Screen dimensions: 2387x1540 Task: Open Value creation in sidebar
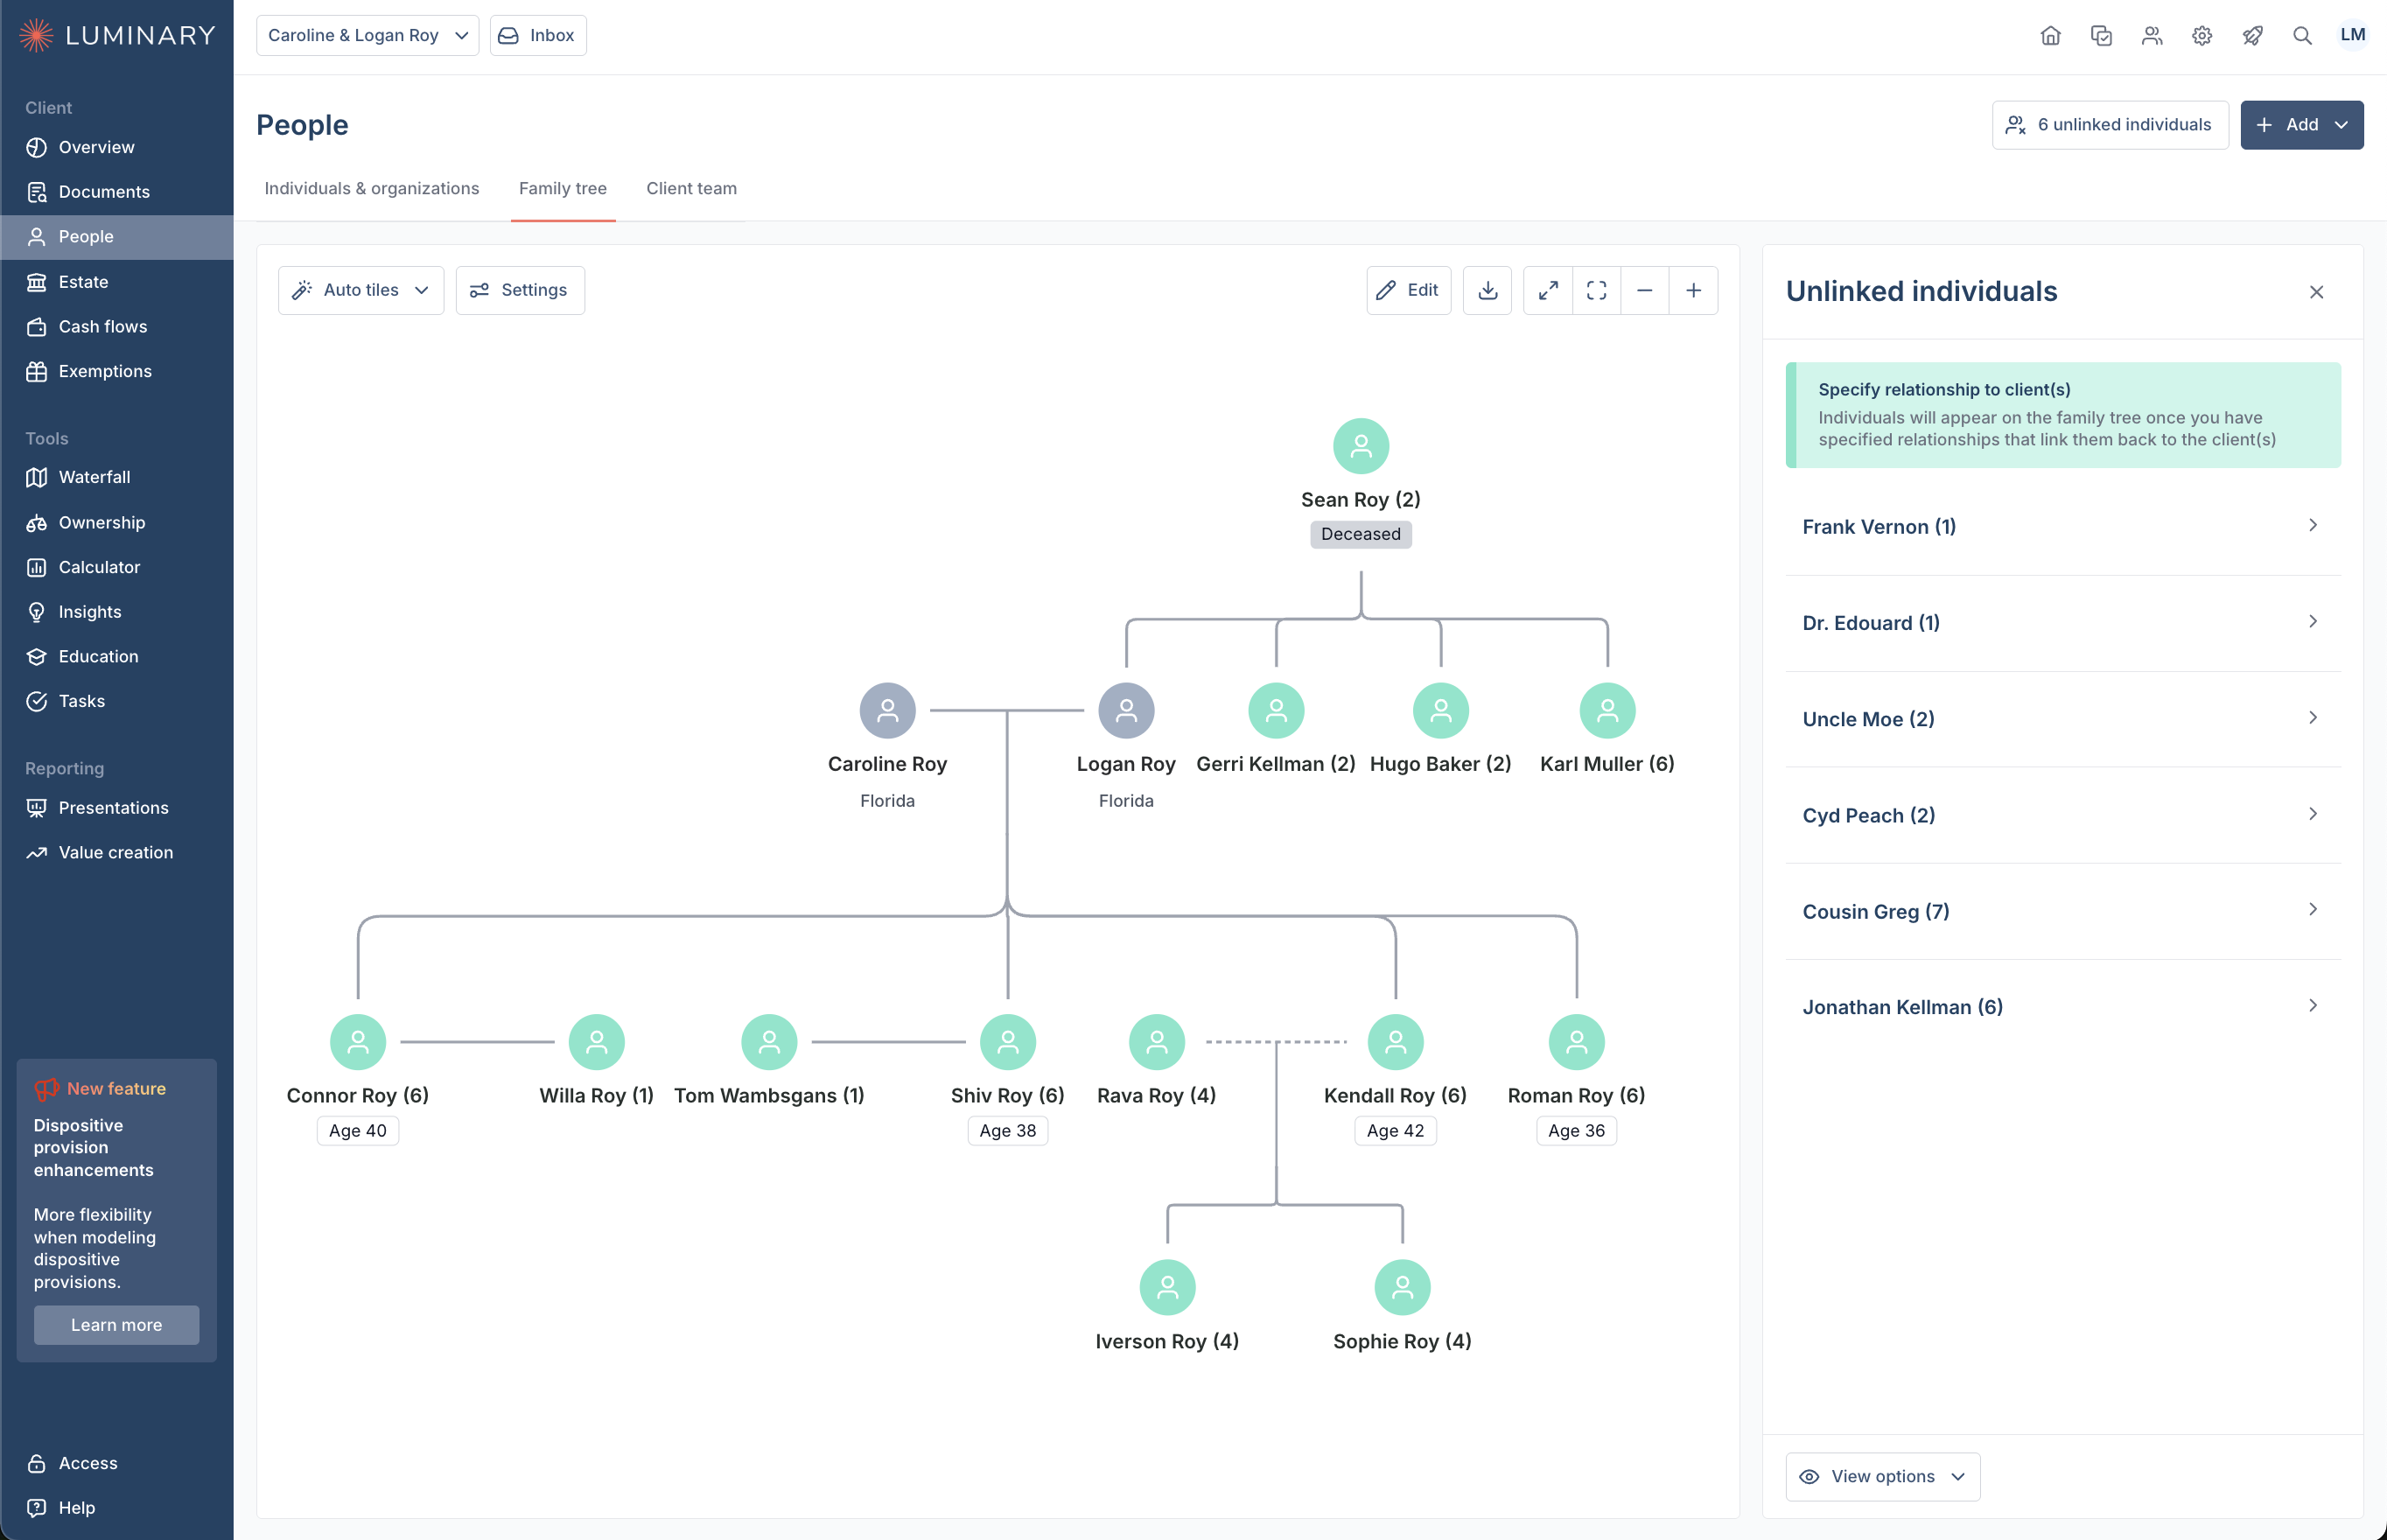[x=116, y=852]
